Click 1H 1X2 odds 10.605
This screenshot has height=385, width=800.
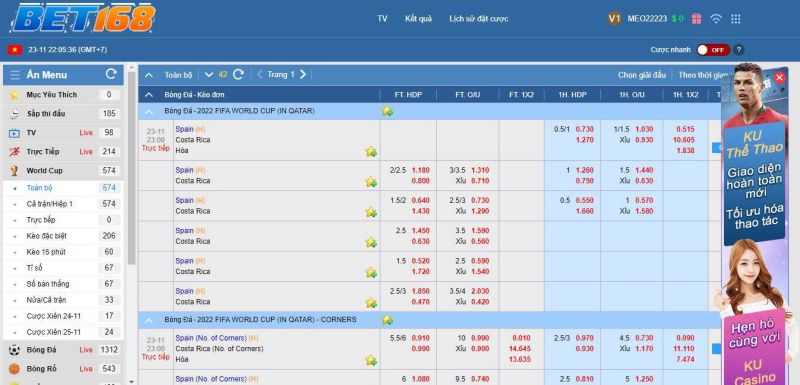click(684, 140)
